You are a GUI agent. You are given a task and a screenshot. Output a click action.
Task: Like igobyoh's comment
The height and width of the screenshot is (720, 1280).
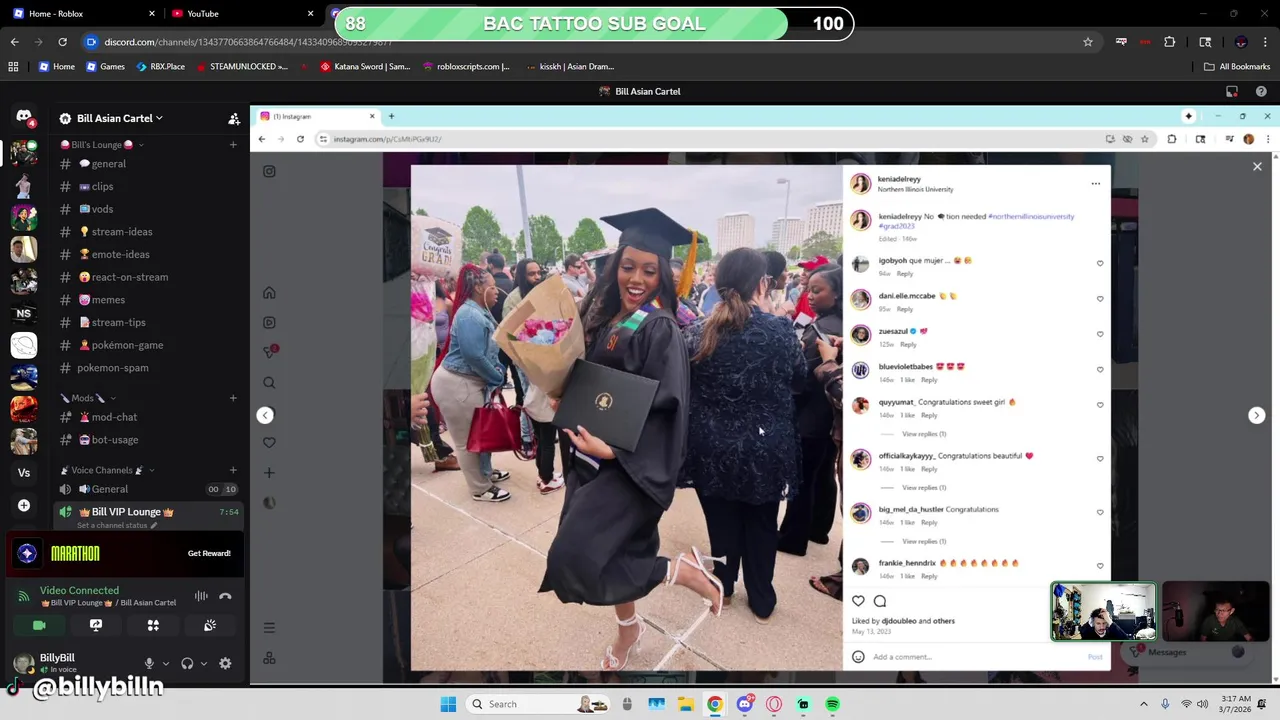tap(1100, 264)
